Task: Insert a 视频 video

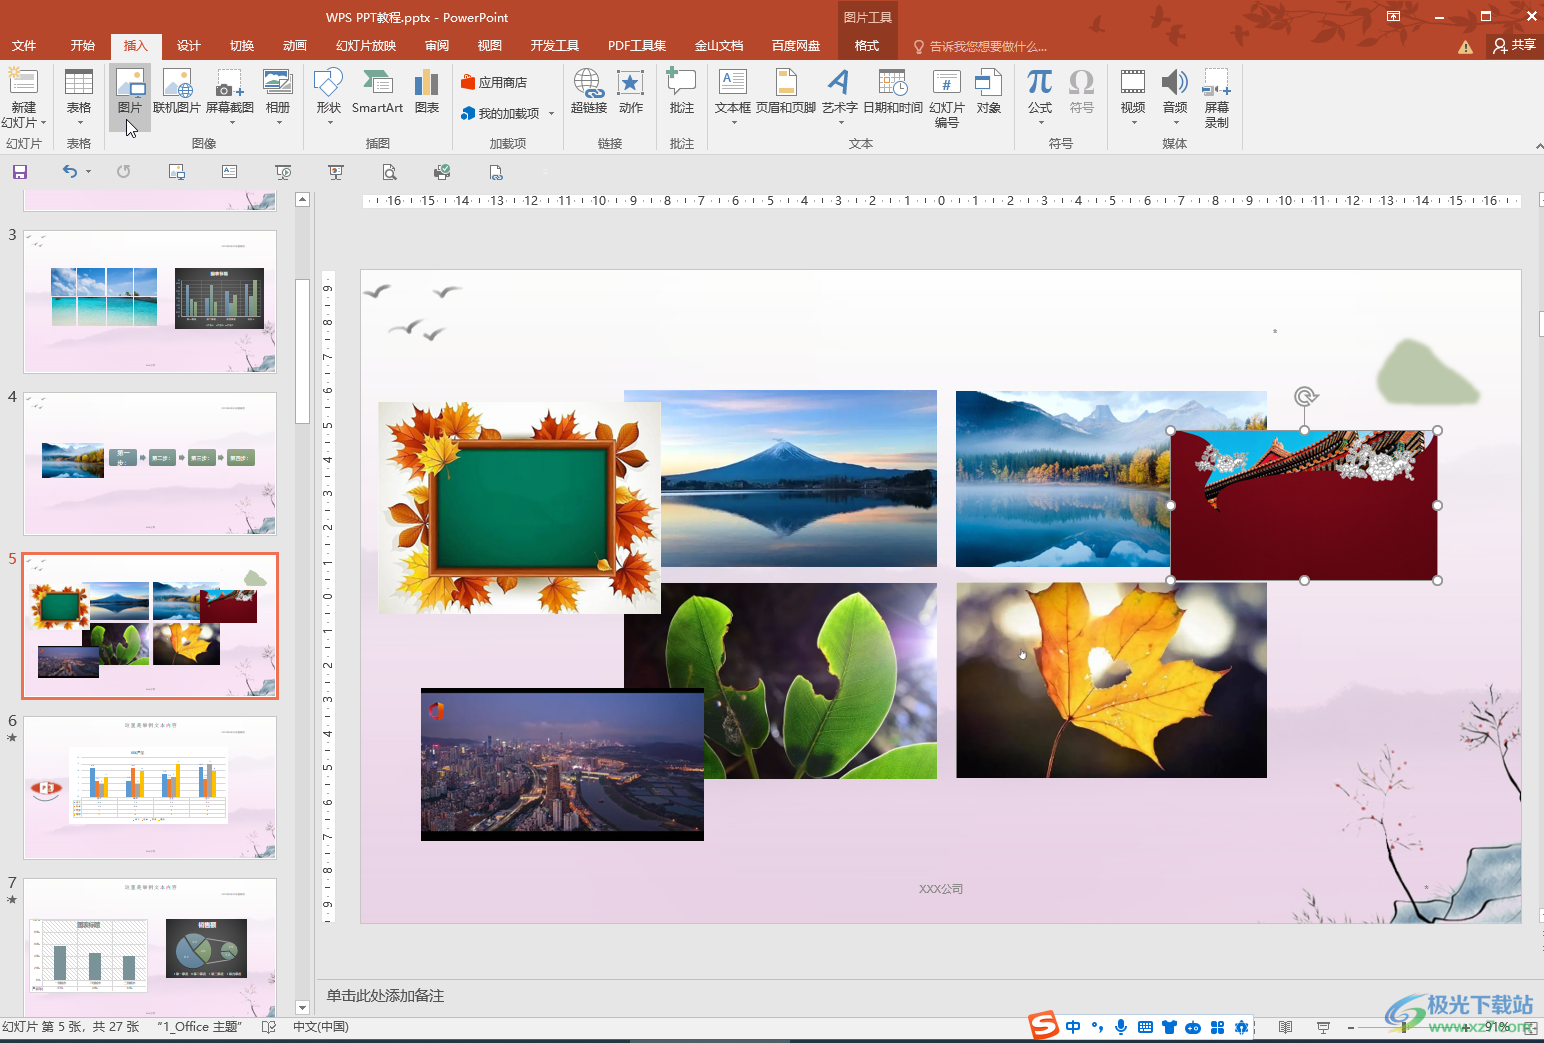Action: coord(1133,97)
